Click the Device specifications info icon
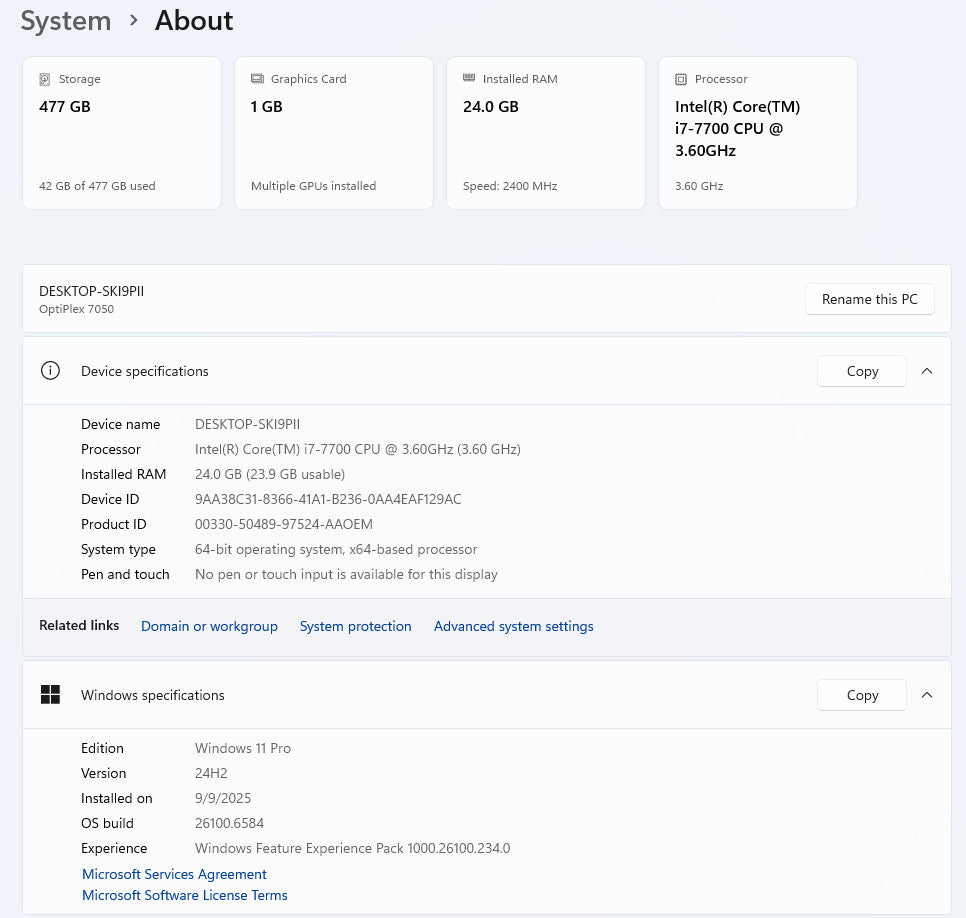This screenshot has height=918, width=966. click(x=50, y=371)
